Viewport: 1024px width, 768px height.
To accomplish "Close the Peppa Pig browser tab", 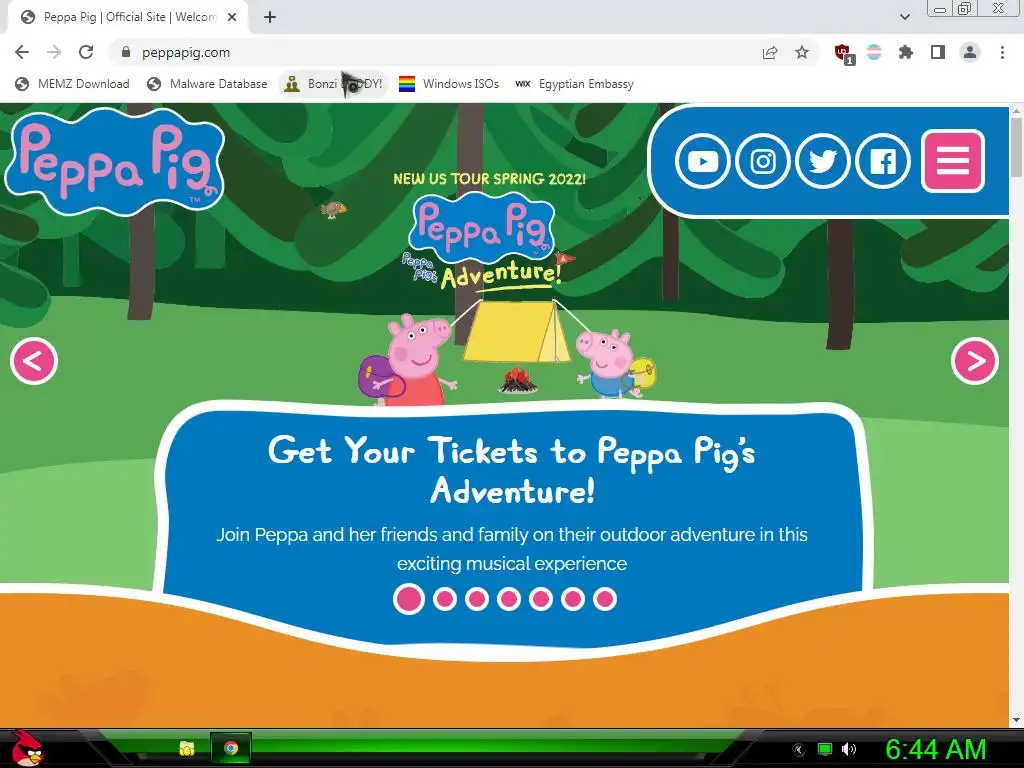I will click(232, 17).
